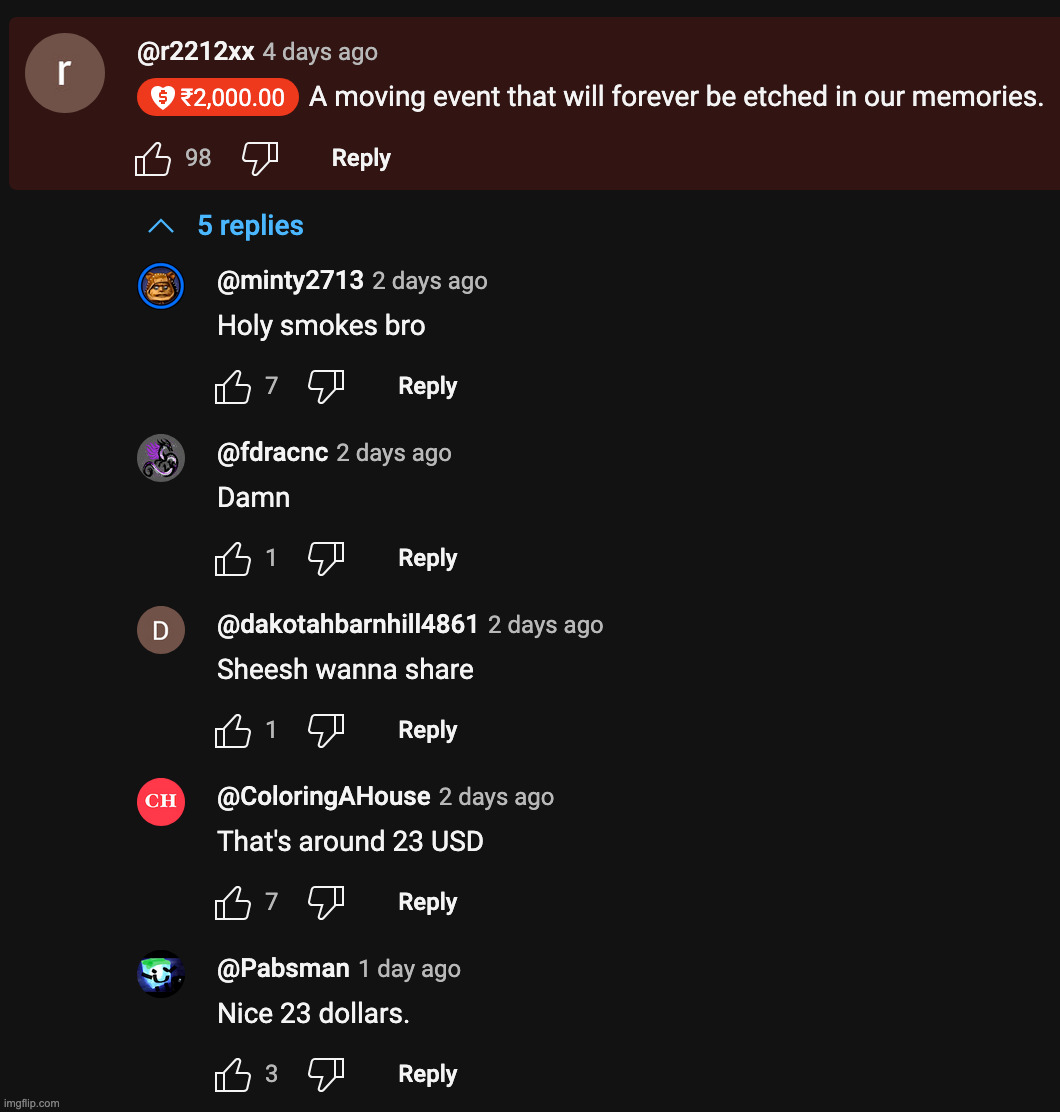The width and height of the screenshot is (1060, 1112).
Task: Dislike @Pabsman's reply
Action: tap(327, 1074)
